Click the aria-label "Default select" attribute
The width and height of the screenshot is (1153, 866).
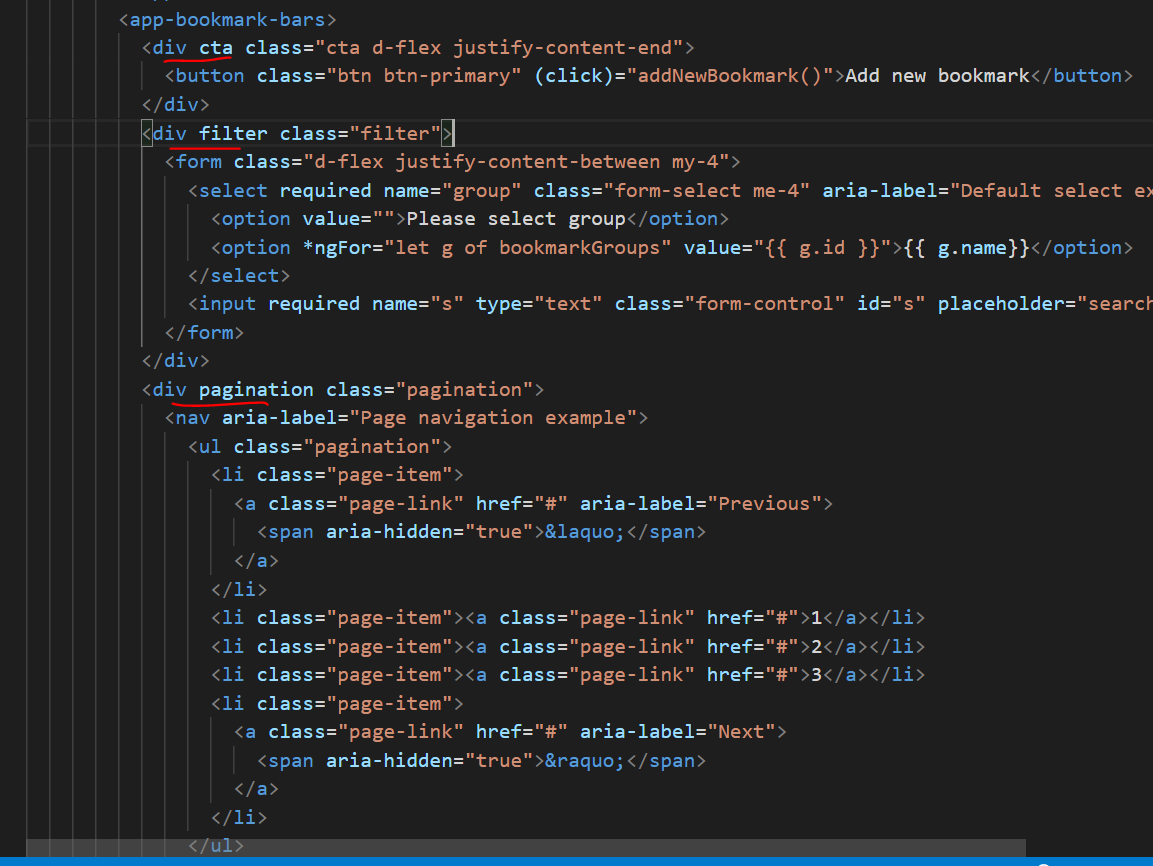(x=987, y=191)
